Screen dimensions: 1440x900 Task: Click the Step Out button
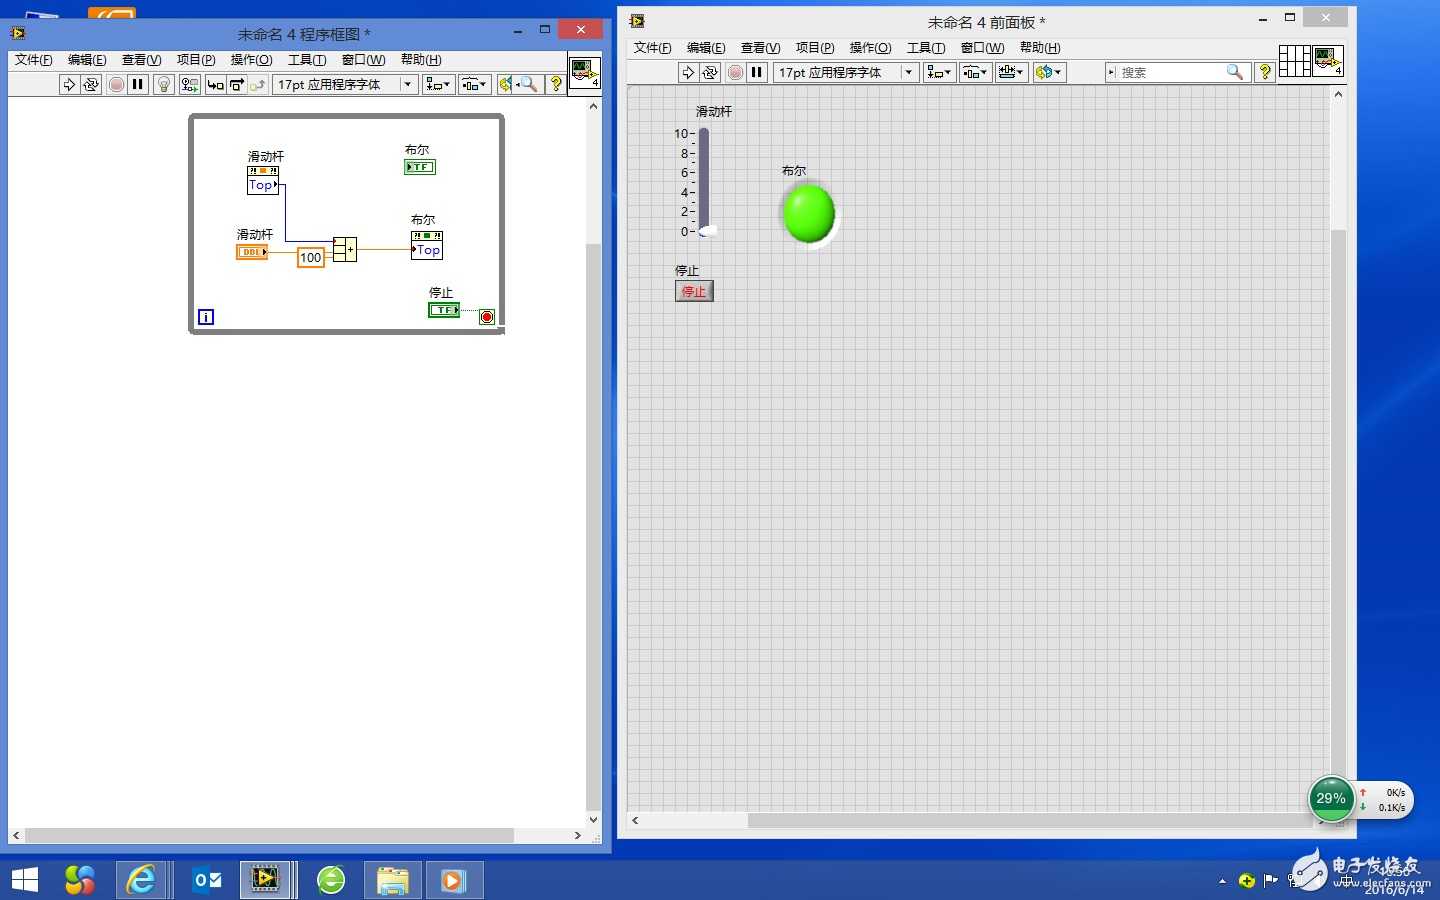pos(258,85)
